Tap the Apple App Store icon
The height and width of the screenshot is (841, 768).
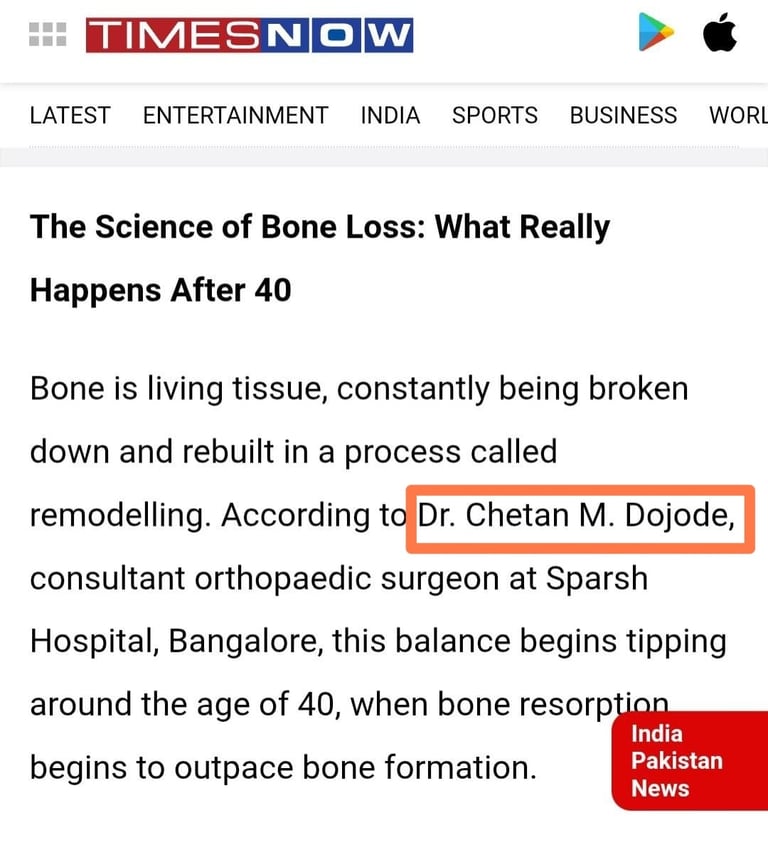[x=719, y=33]
